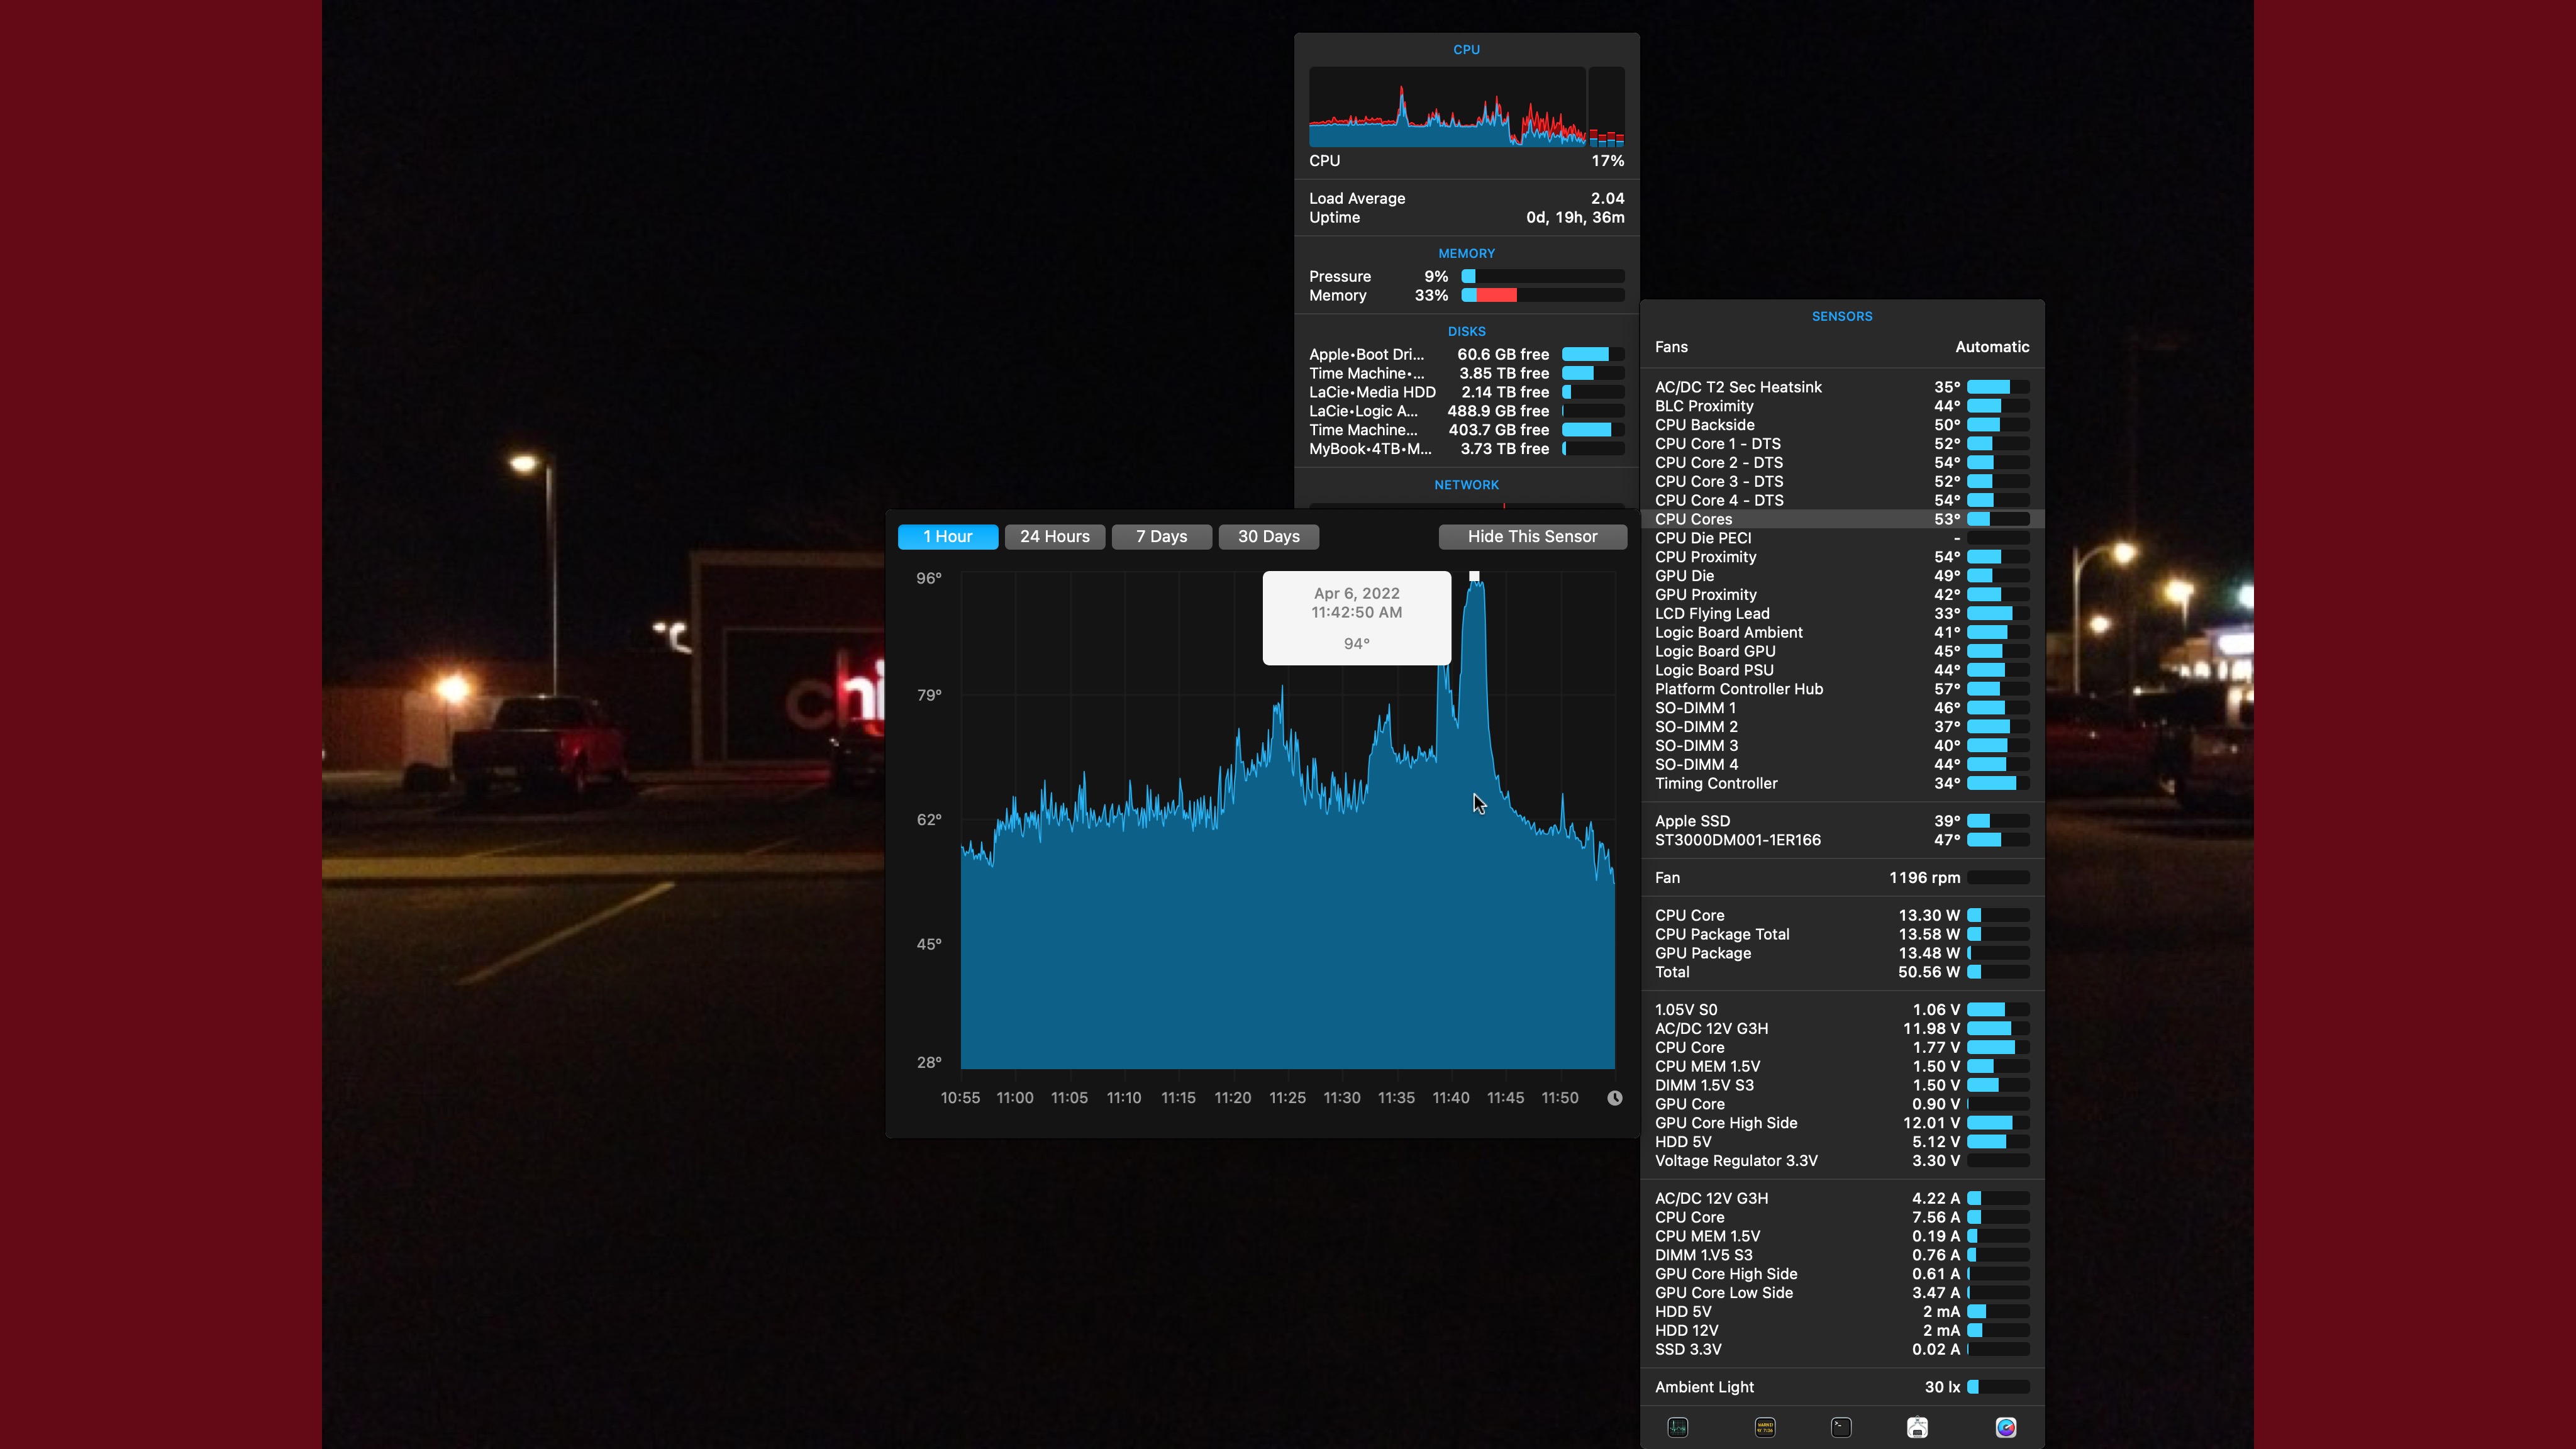Image resolution: width=2576 pixels, height=1449 pixels.
Task: Show the 7 Days history
Action: pos(1161,537)
